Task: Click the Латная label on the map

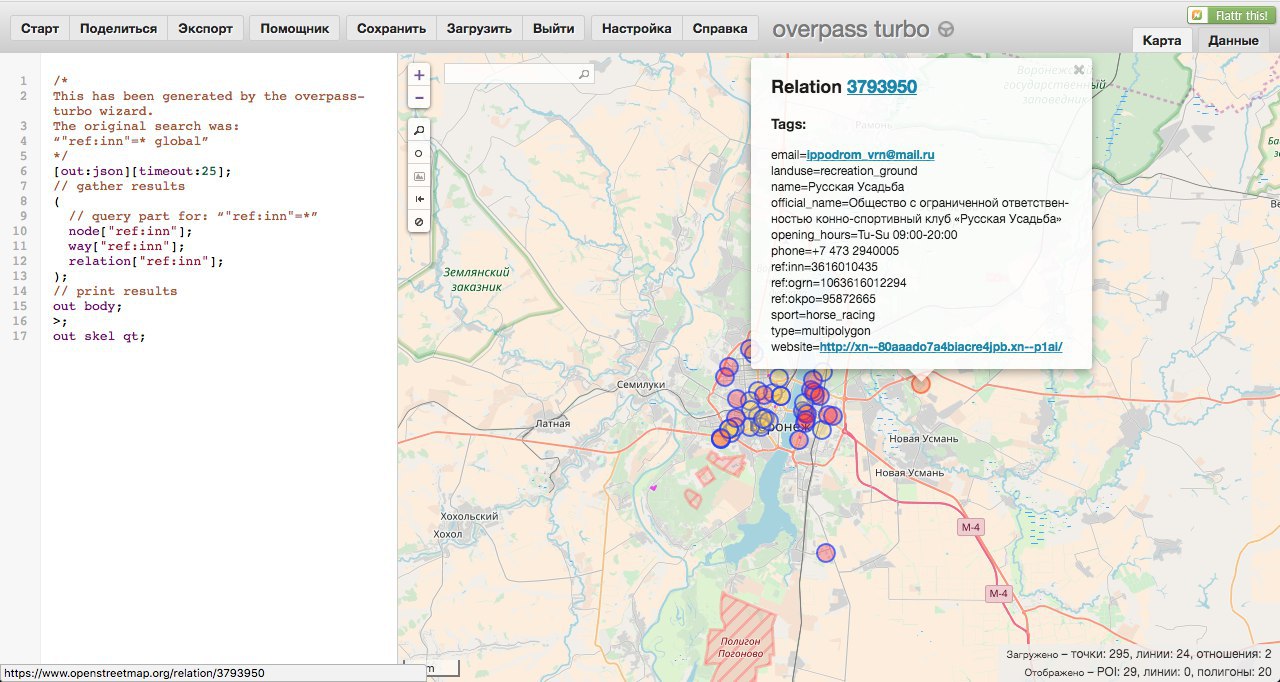Action: pos(553,423)
